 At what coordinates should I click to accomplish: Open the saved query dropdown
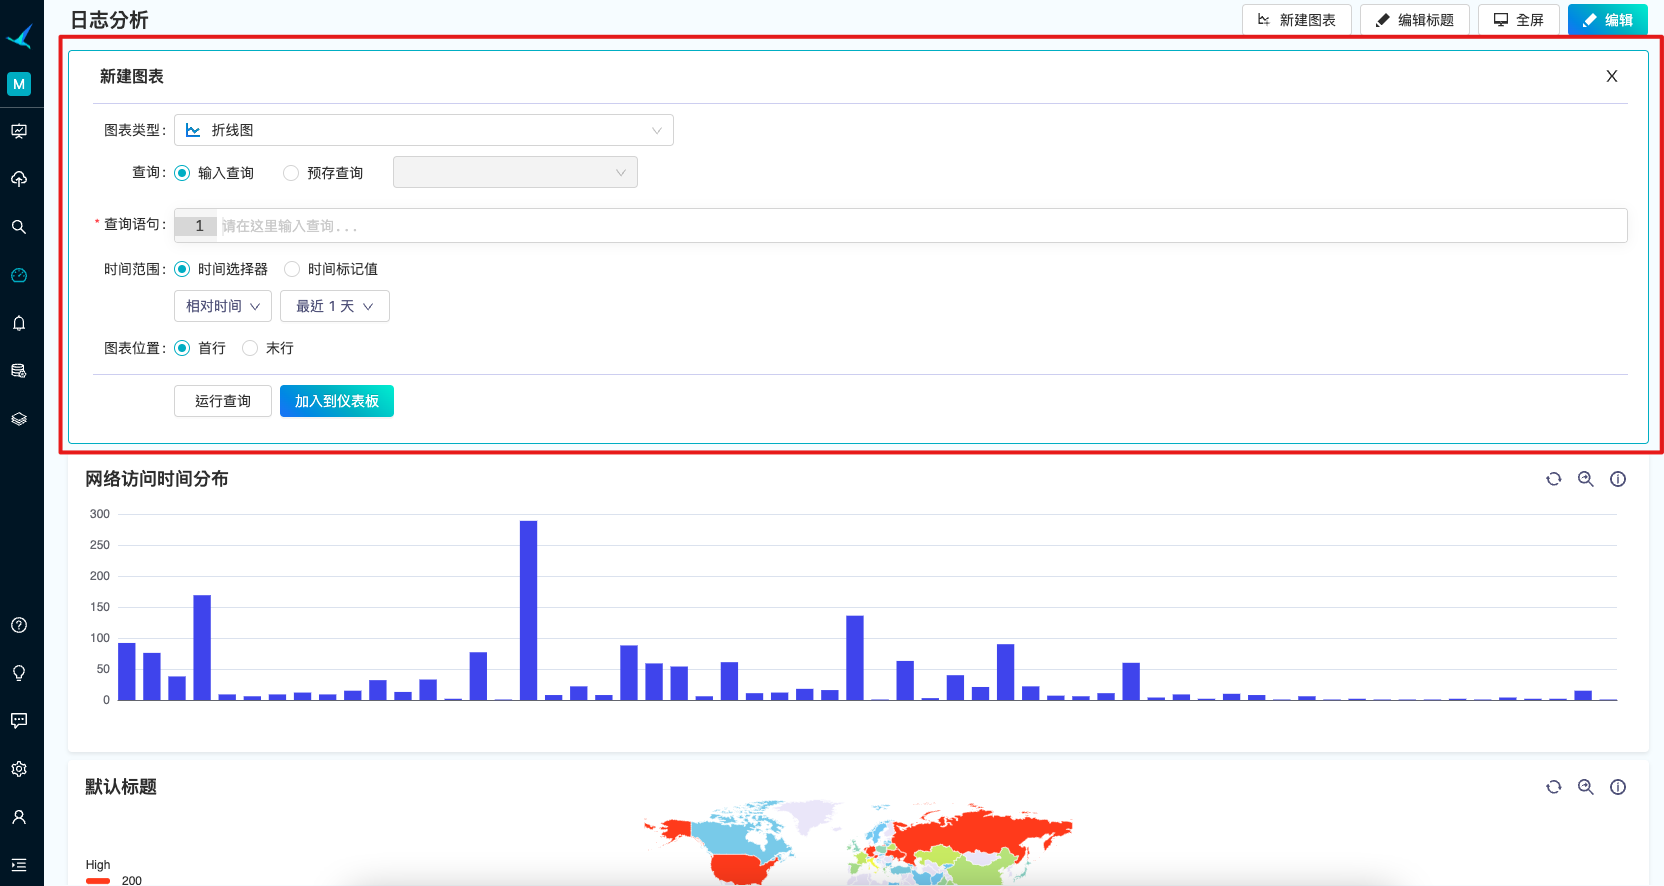[515, 172]
